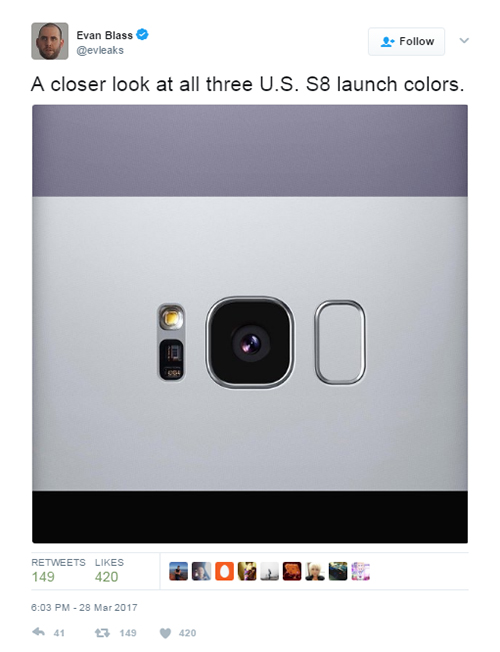The width and height of the screenshot is (500, 652).
Task: Click the orange egg avatar liker
Action: click(x=224, y=571)
